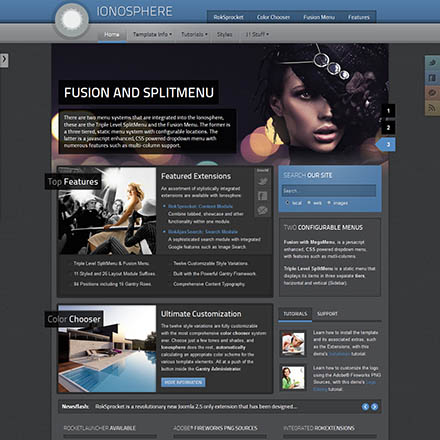Open Color Chooser in top menu
Viewport: 440px width, 440px height.
(x=273, y=17)
